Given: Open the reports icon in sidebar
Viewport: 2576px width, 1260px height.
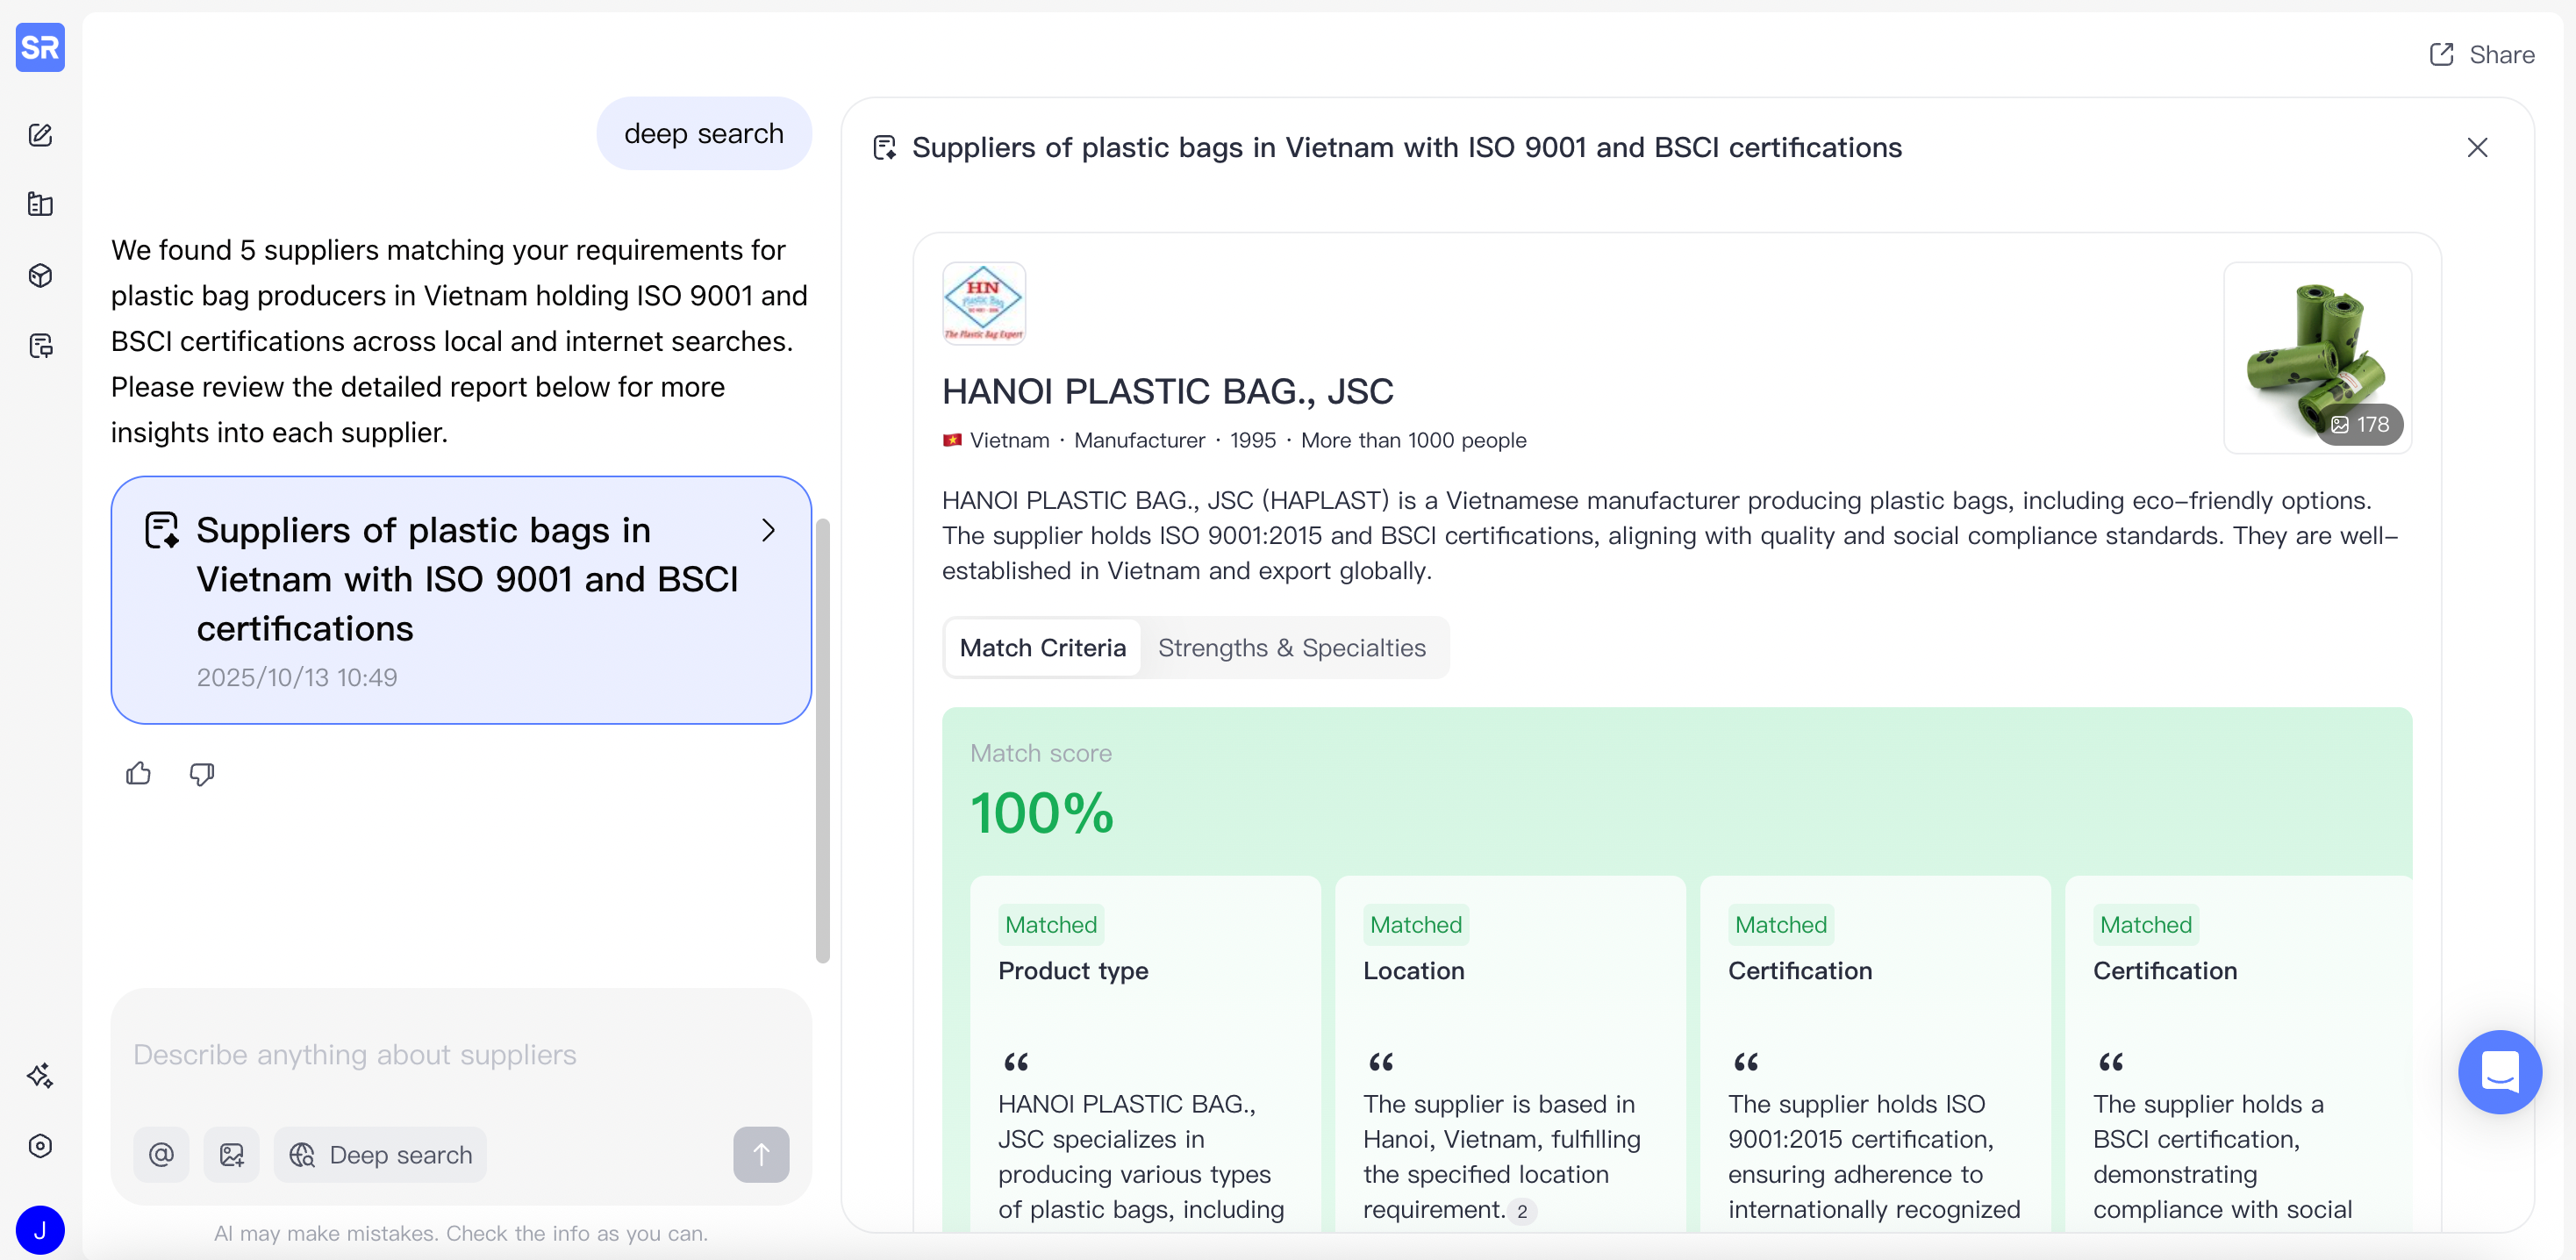Looking at the screenshot, I should coord(40,346).
